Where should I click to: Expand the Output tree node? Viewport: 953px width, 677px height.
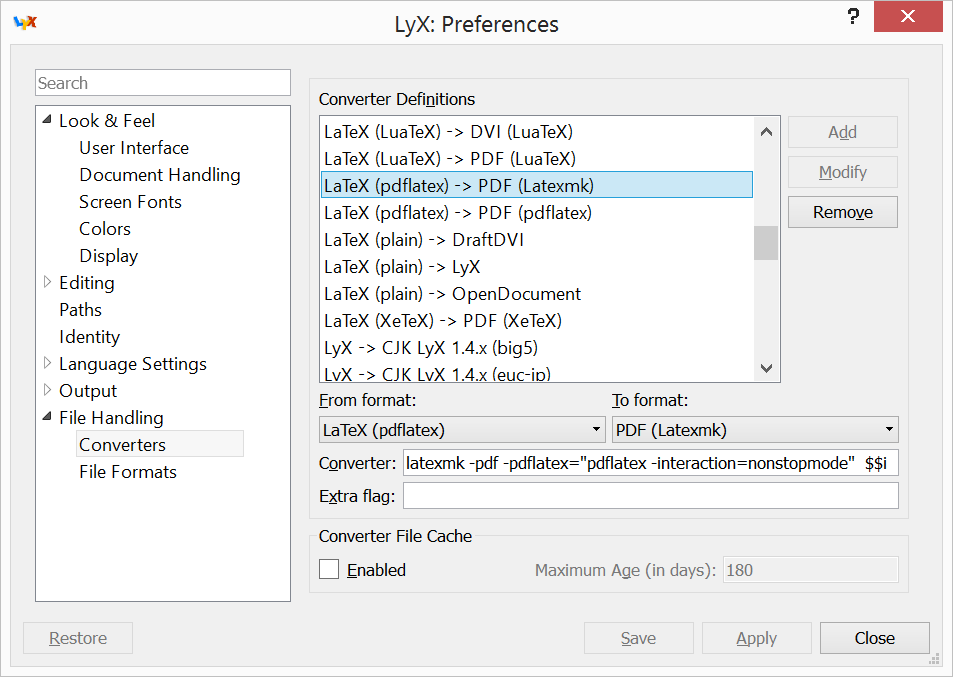47,390
